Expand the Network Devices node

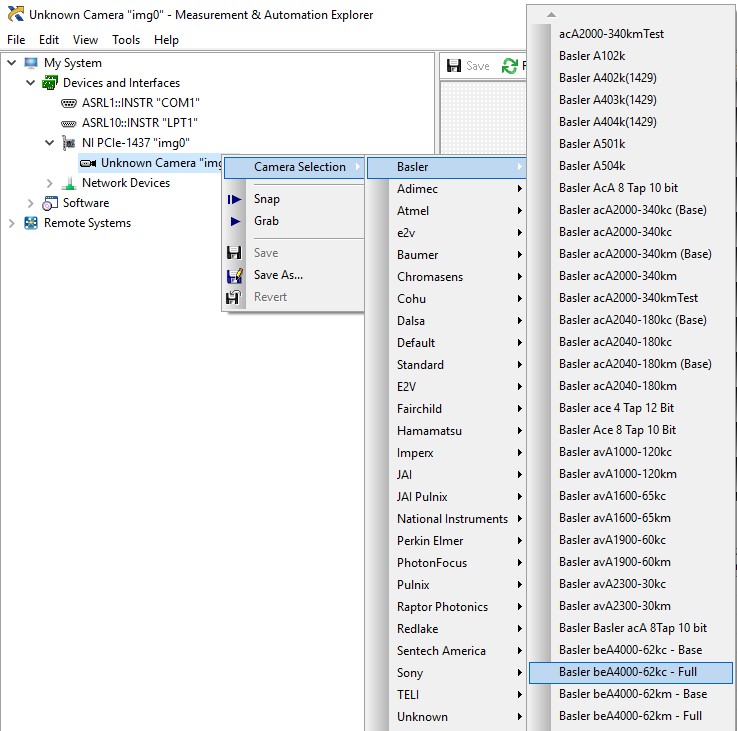[49, 183]
